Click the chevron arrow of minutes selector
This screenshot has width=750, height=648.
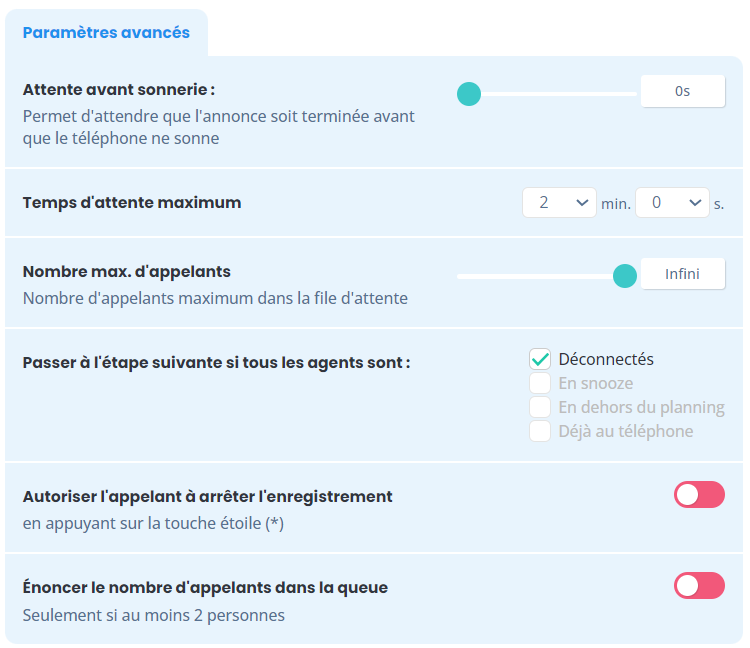pos(582,203)
